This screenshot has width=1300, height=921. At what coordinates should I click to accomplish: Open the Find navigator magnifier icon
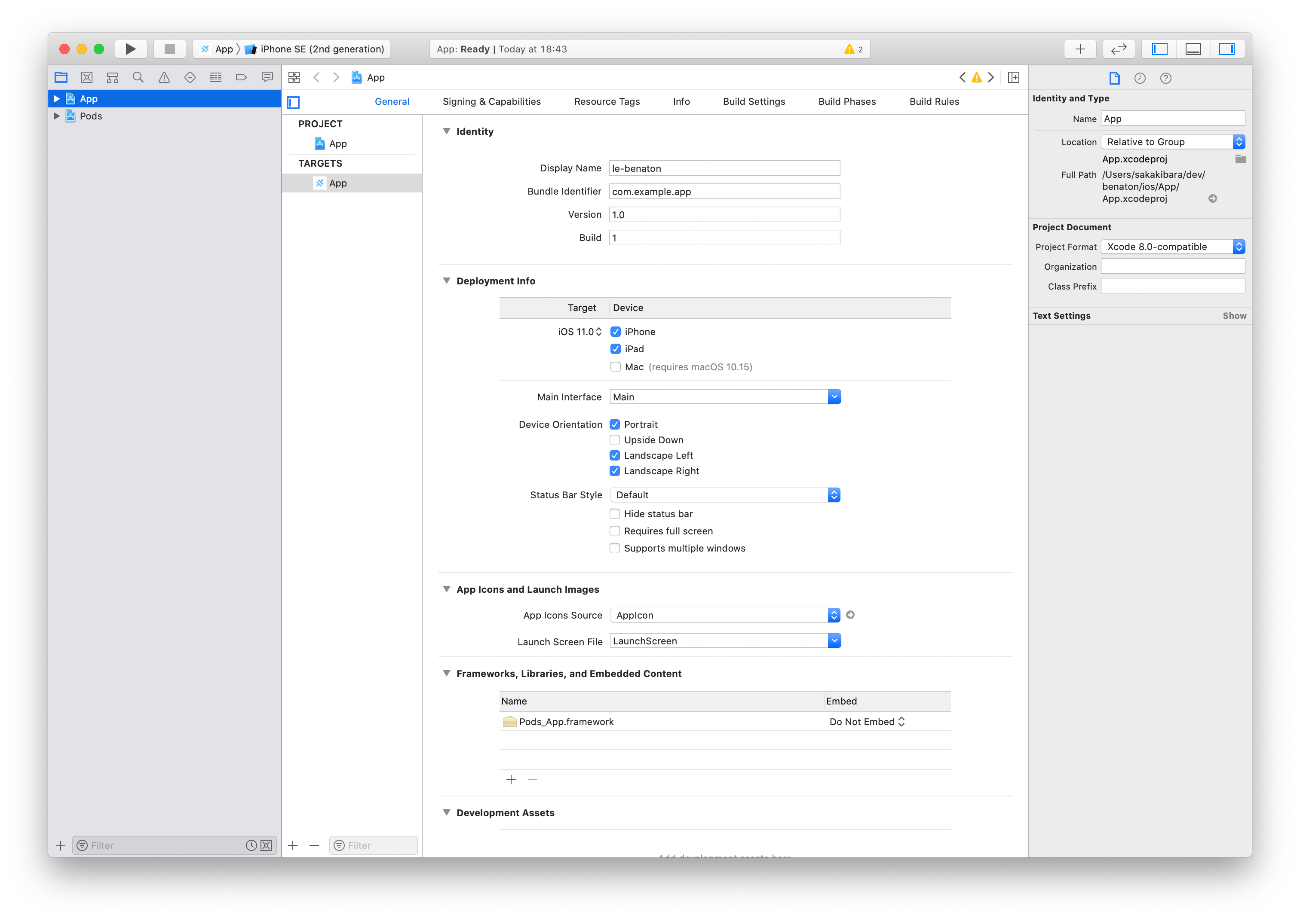click(138, 77)
